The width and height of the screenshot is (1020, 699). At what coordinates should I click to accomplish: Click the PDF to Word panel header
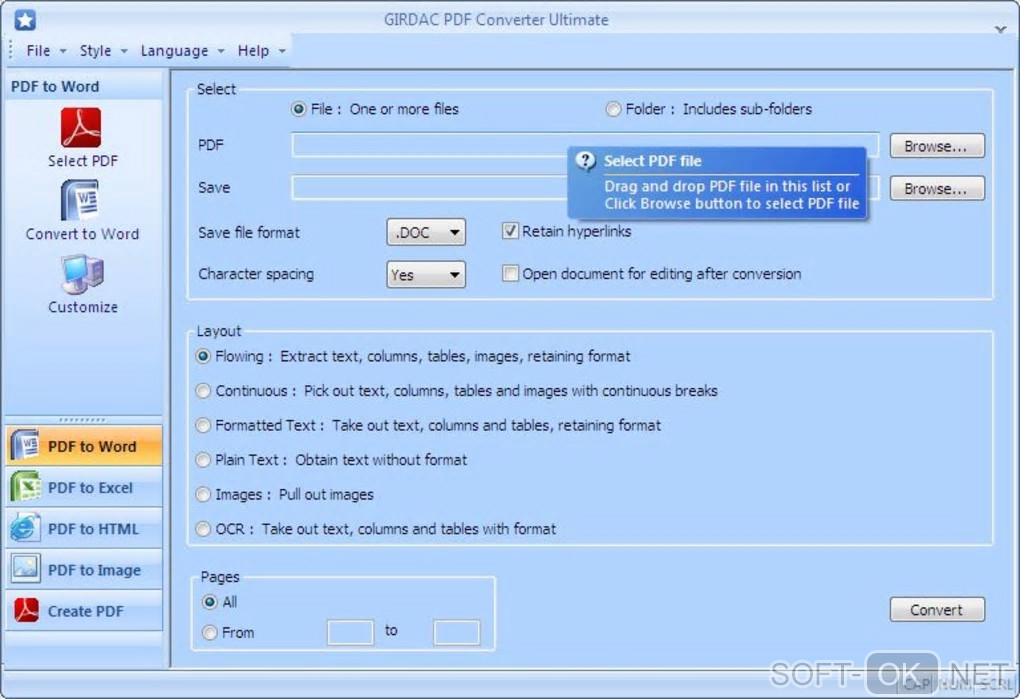[x=85, y=86]
